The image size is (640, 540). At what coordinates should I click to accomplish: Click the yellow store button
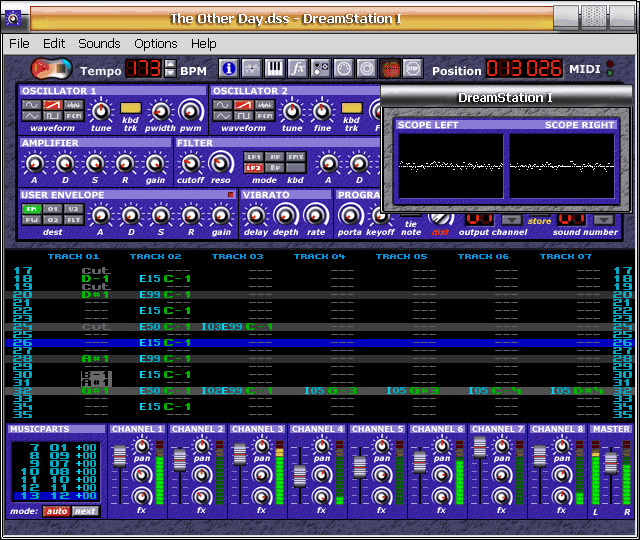[x=539, y=221]
